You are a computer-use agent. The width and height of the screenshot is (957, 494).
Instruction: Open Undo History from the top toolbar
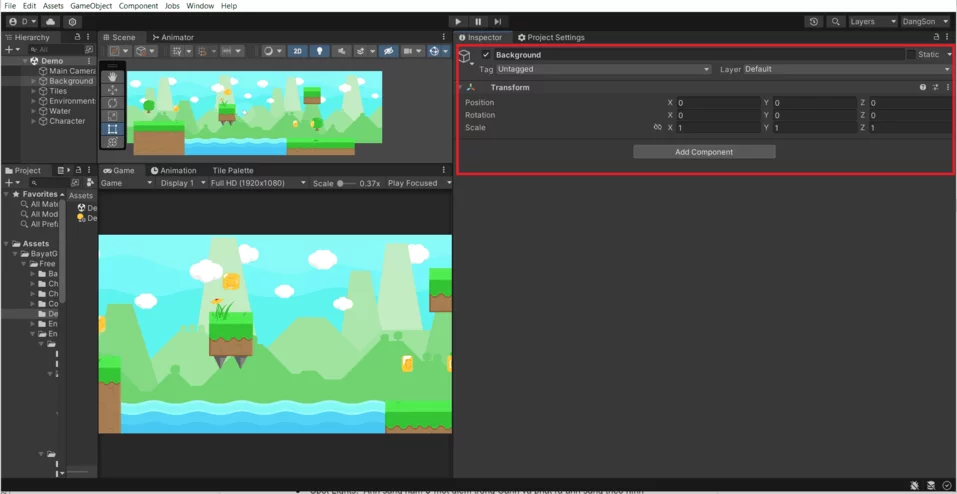click(x=814, y=21)
